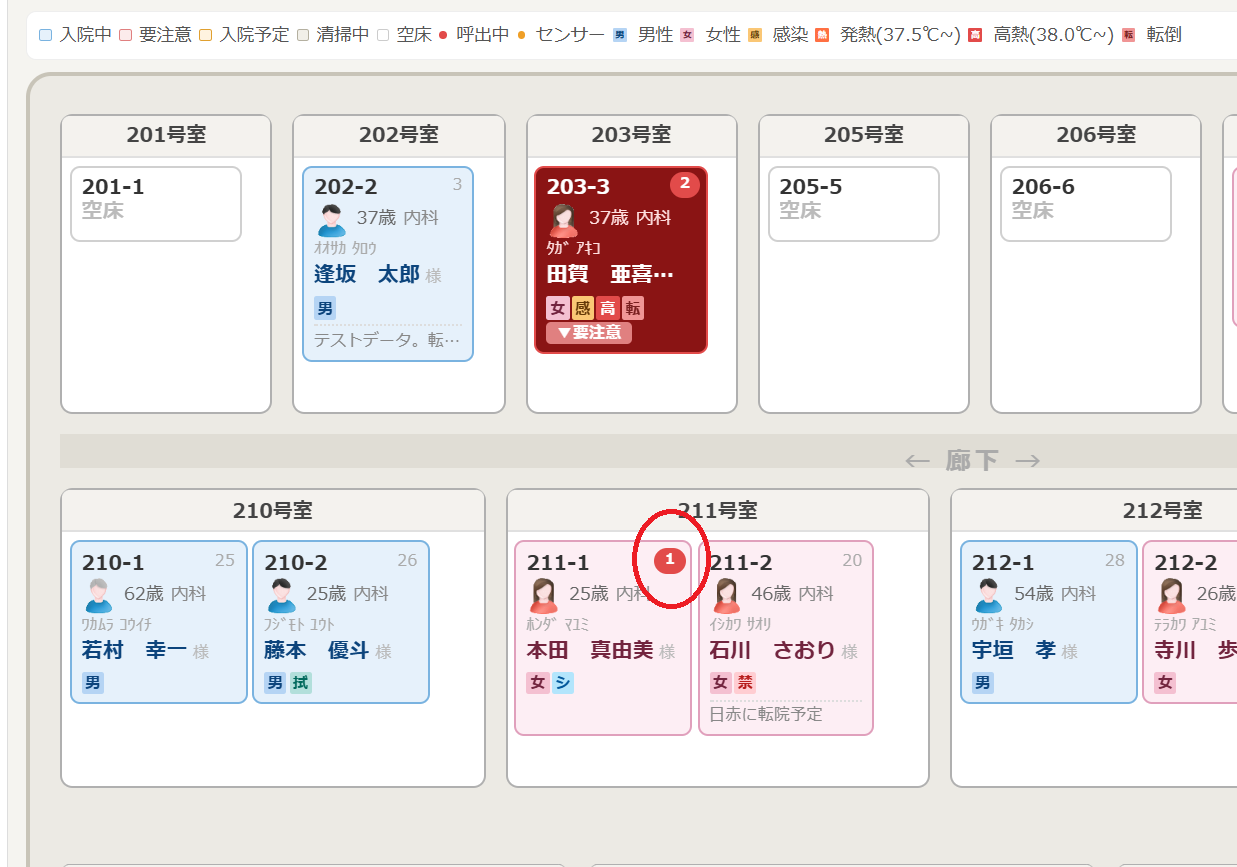Open patient name 逢坂 太郎
Viewport: 1237px width, 867px height.
(x=367, y=274)
